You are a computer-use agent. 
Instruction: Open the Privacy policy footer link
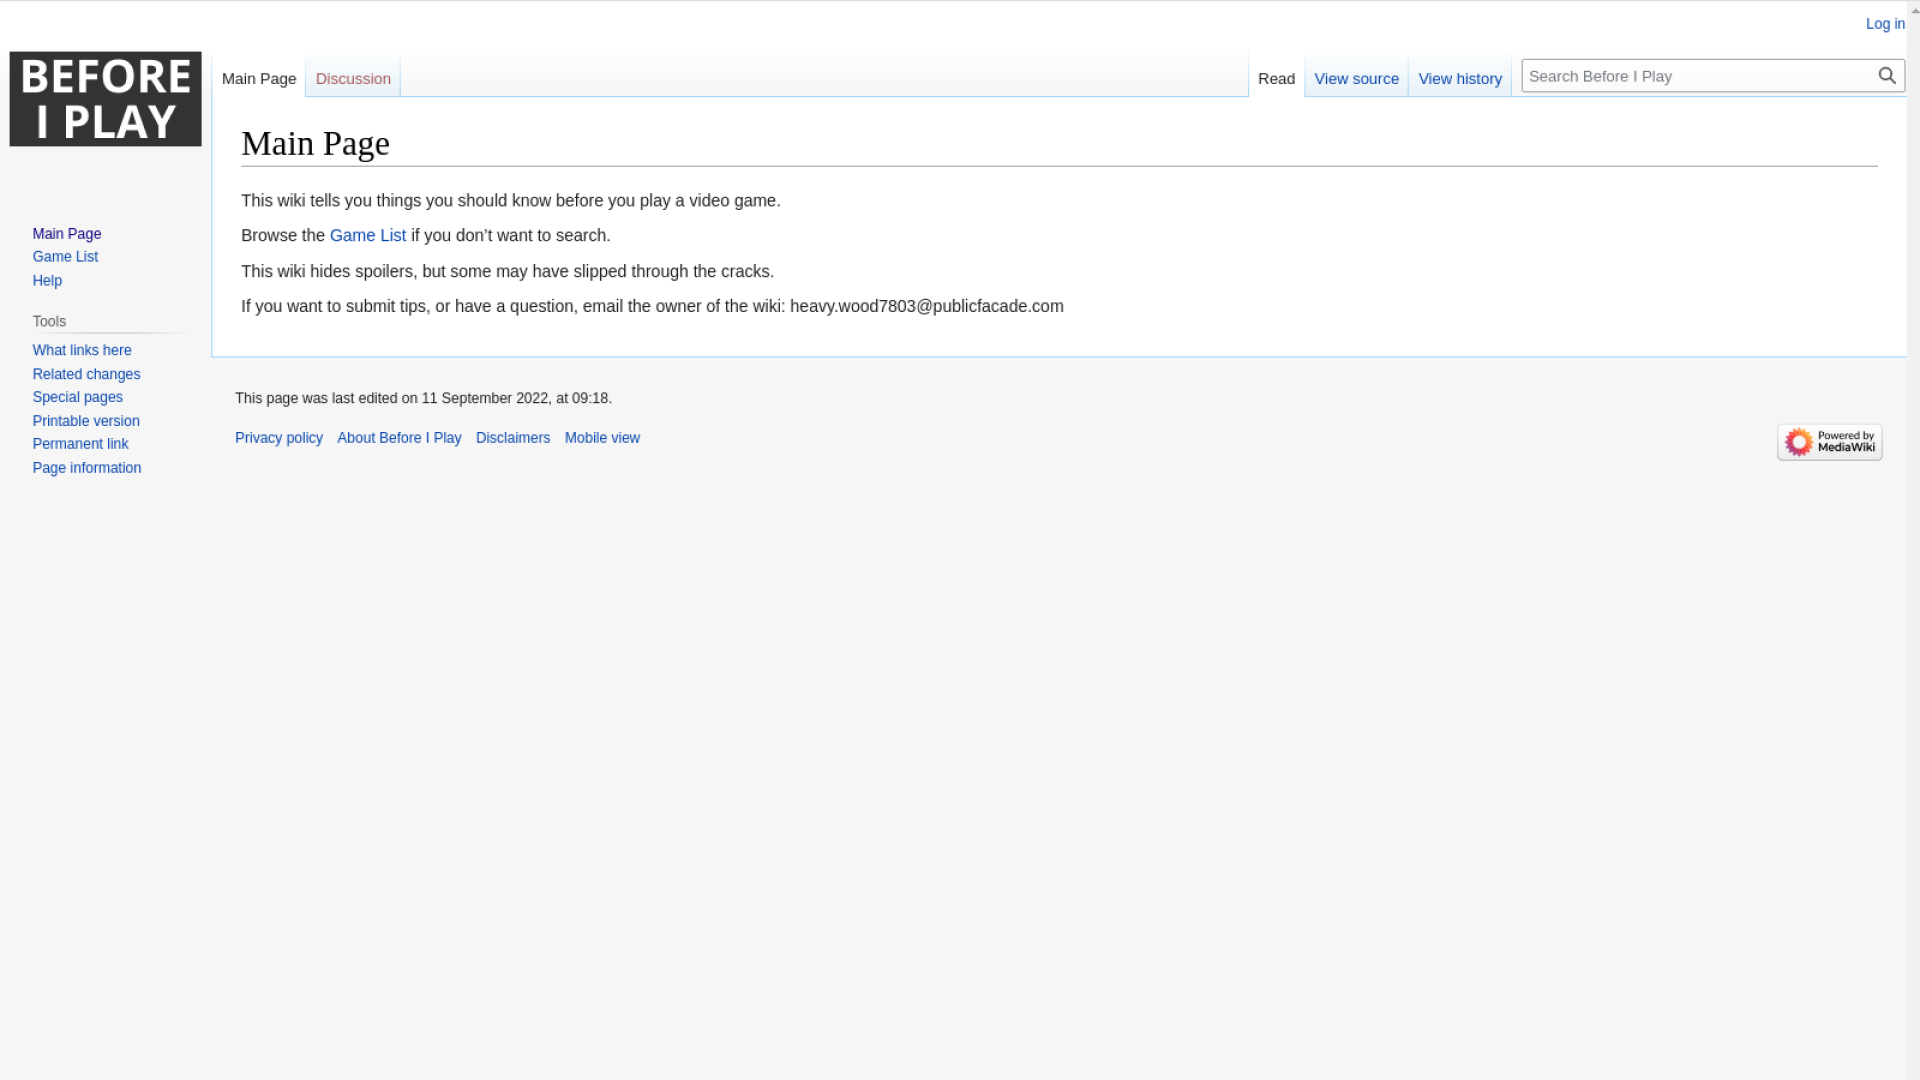[279, 438]
